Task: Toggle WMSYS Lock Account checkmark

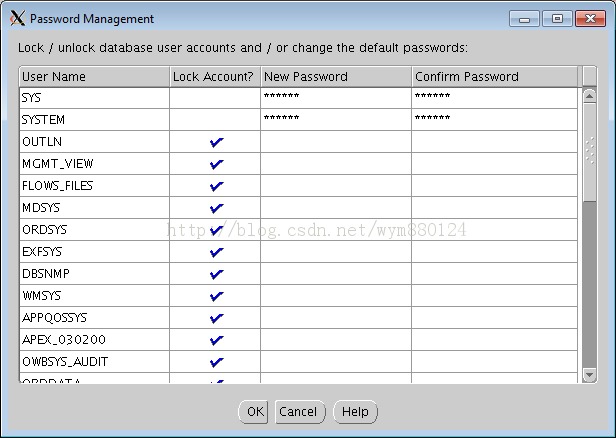Action: (x=216, y=296)
